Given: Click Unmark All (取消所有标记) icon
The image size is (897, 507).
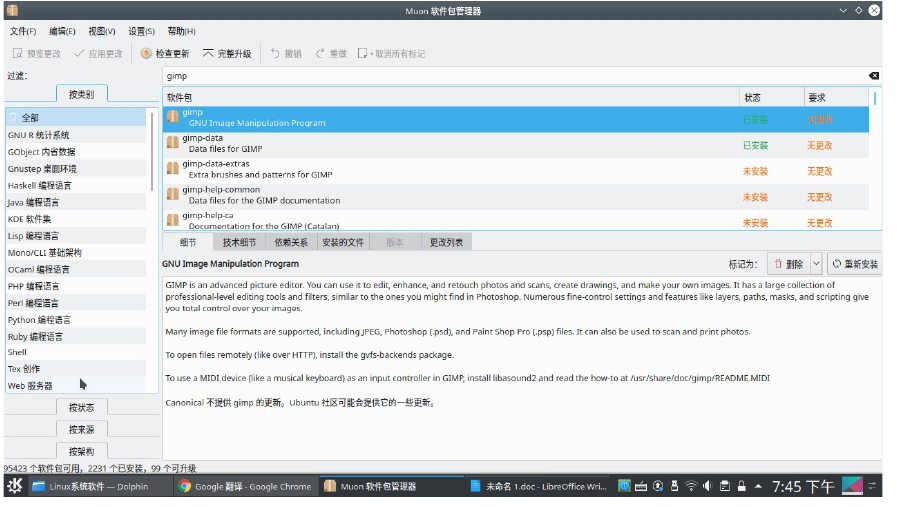Looking at the screenshot, I should coord(363,54).
